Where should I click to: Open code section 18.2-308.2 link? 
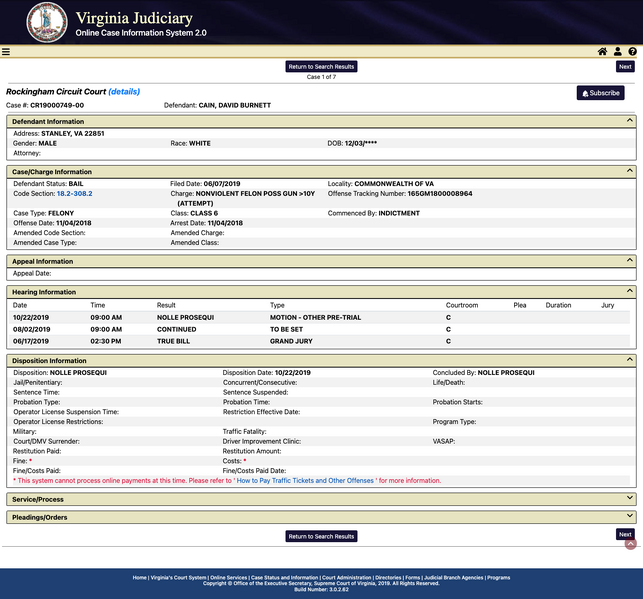[x=75, y=194]
